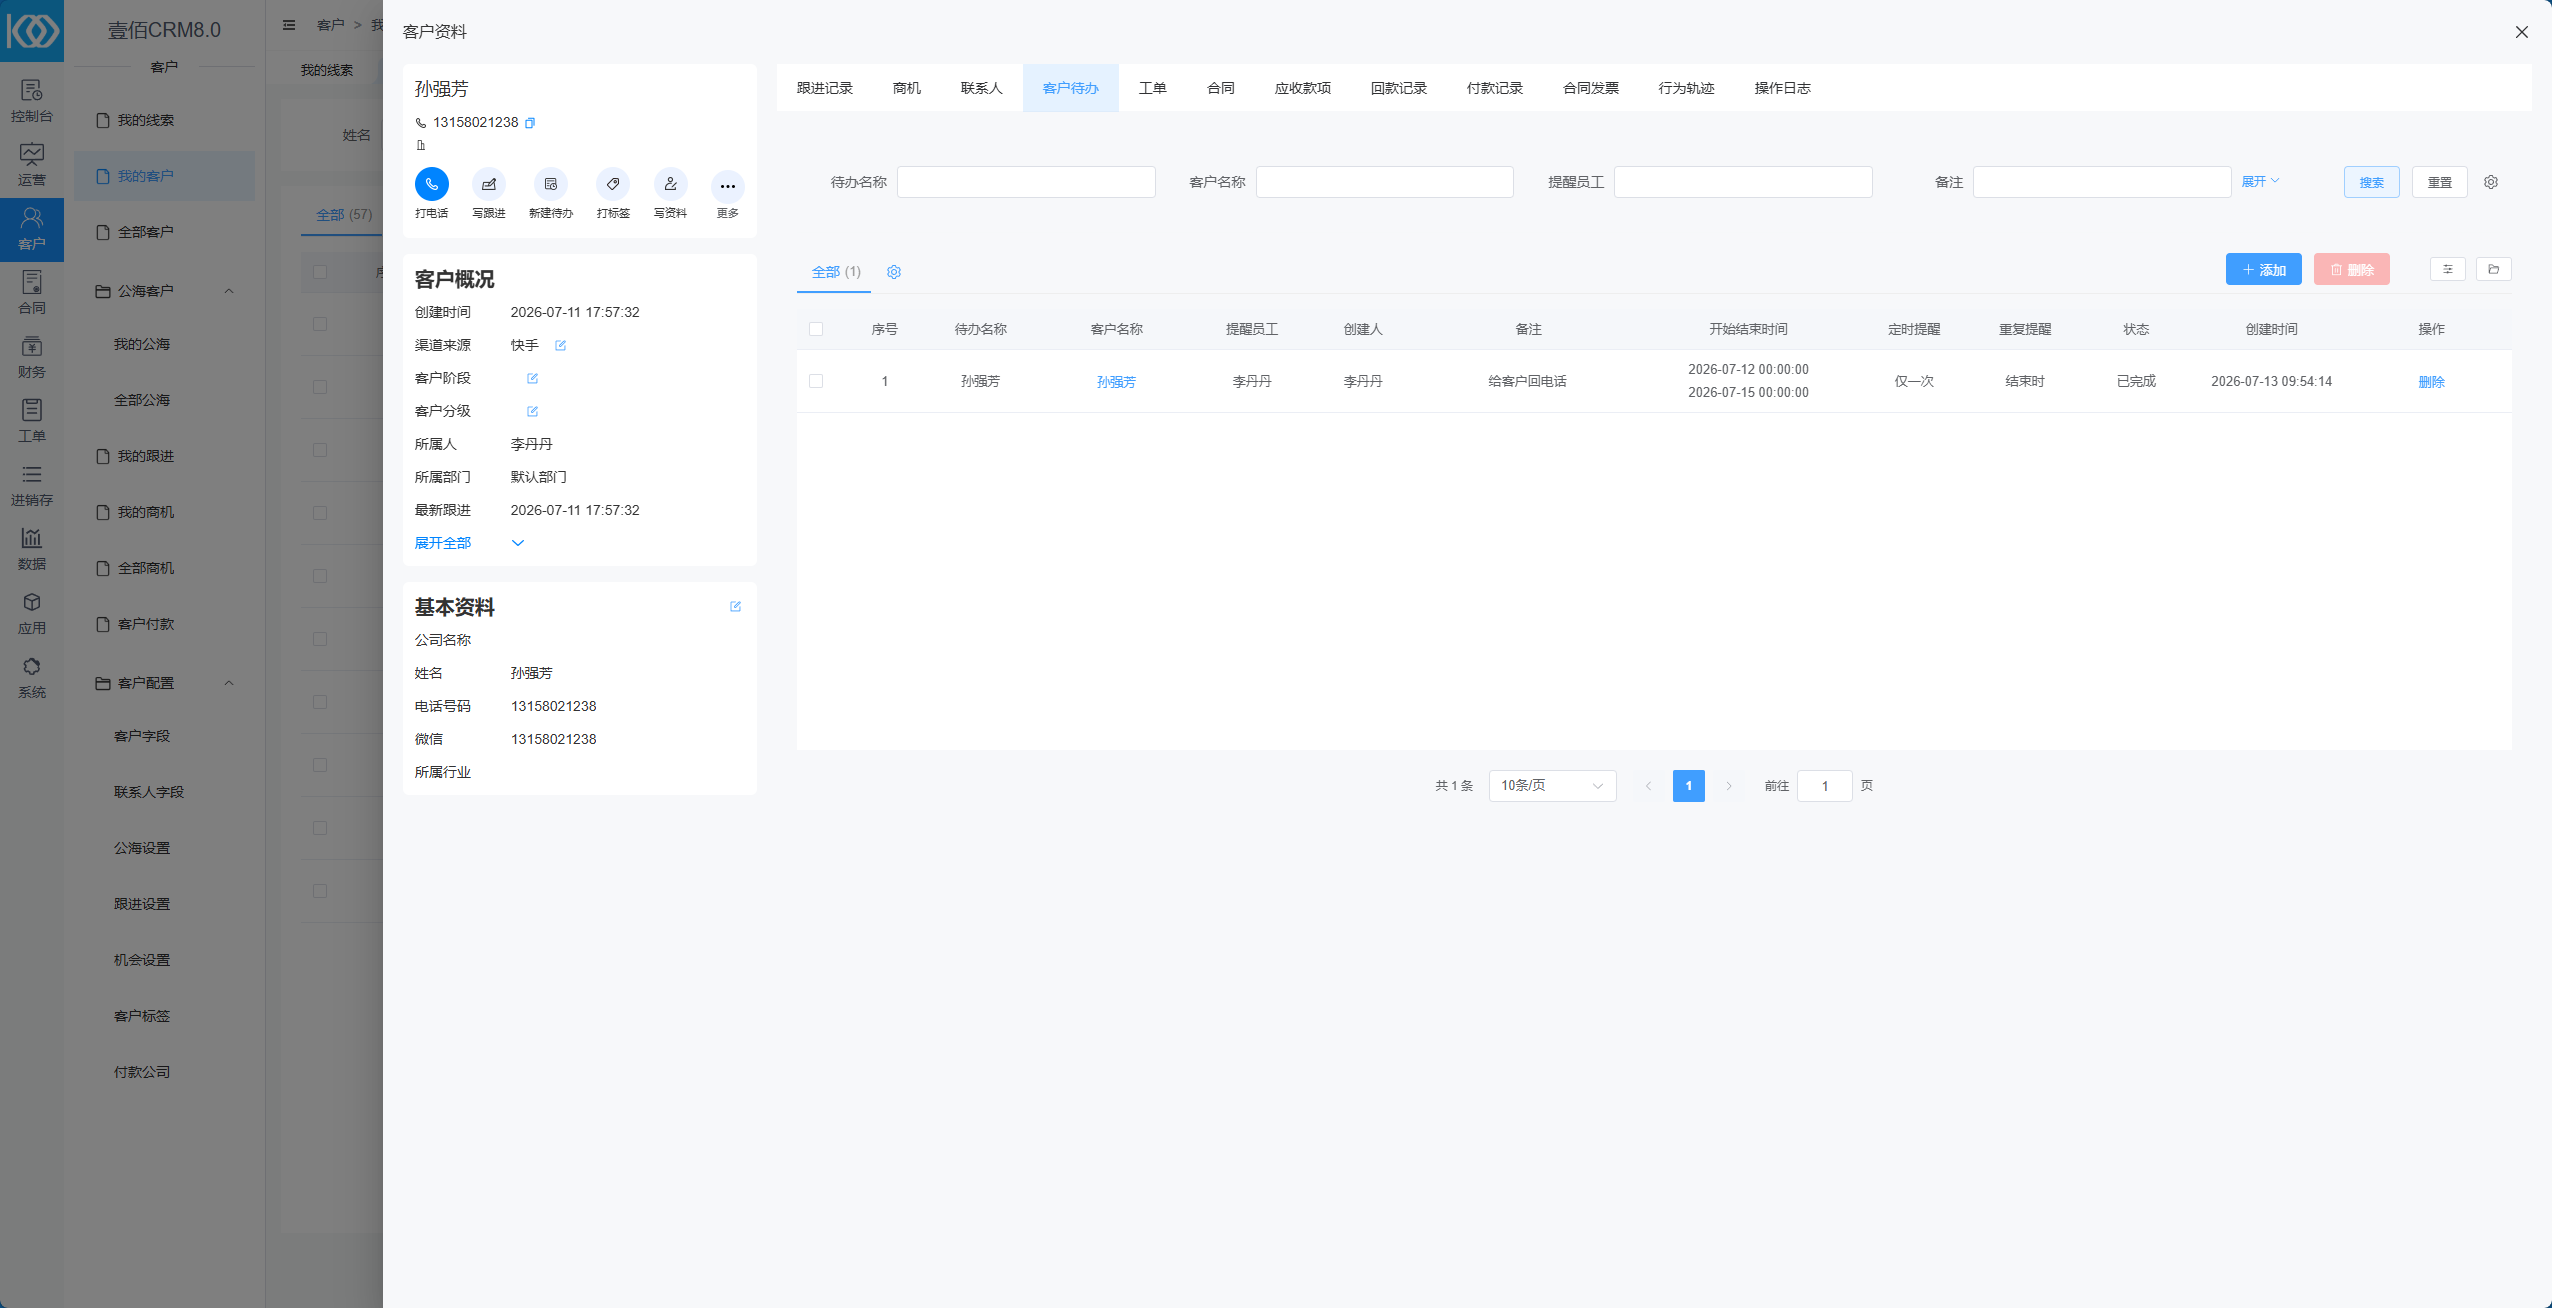Open 合同 module in left sidebar

point(32,294)
